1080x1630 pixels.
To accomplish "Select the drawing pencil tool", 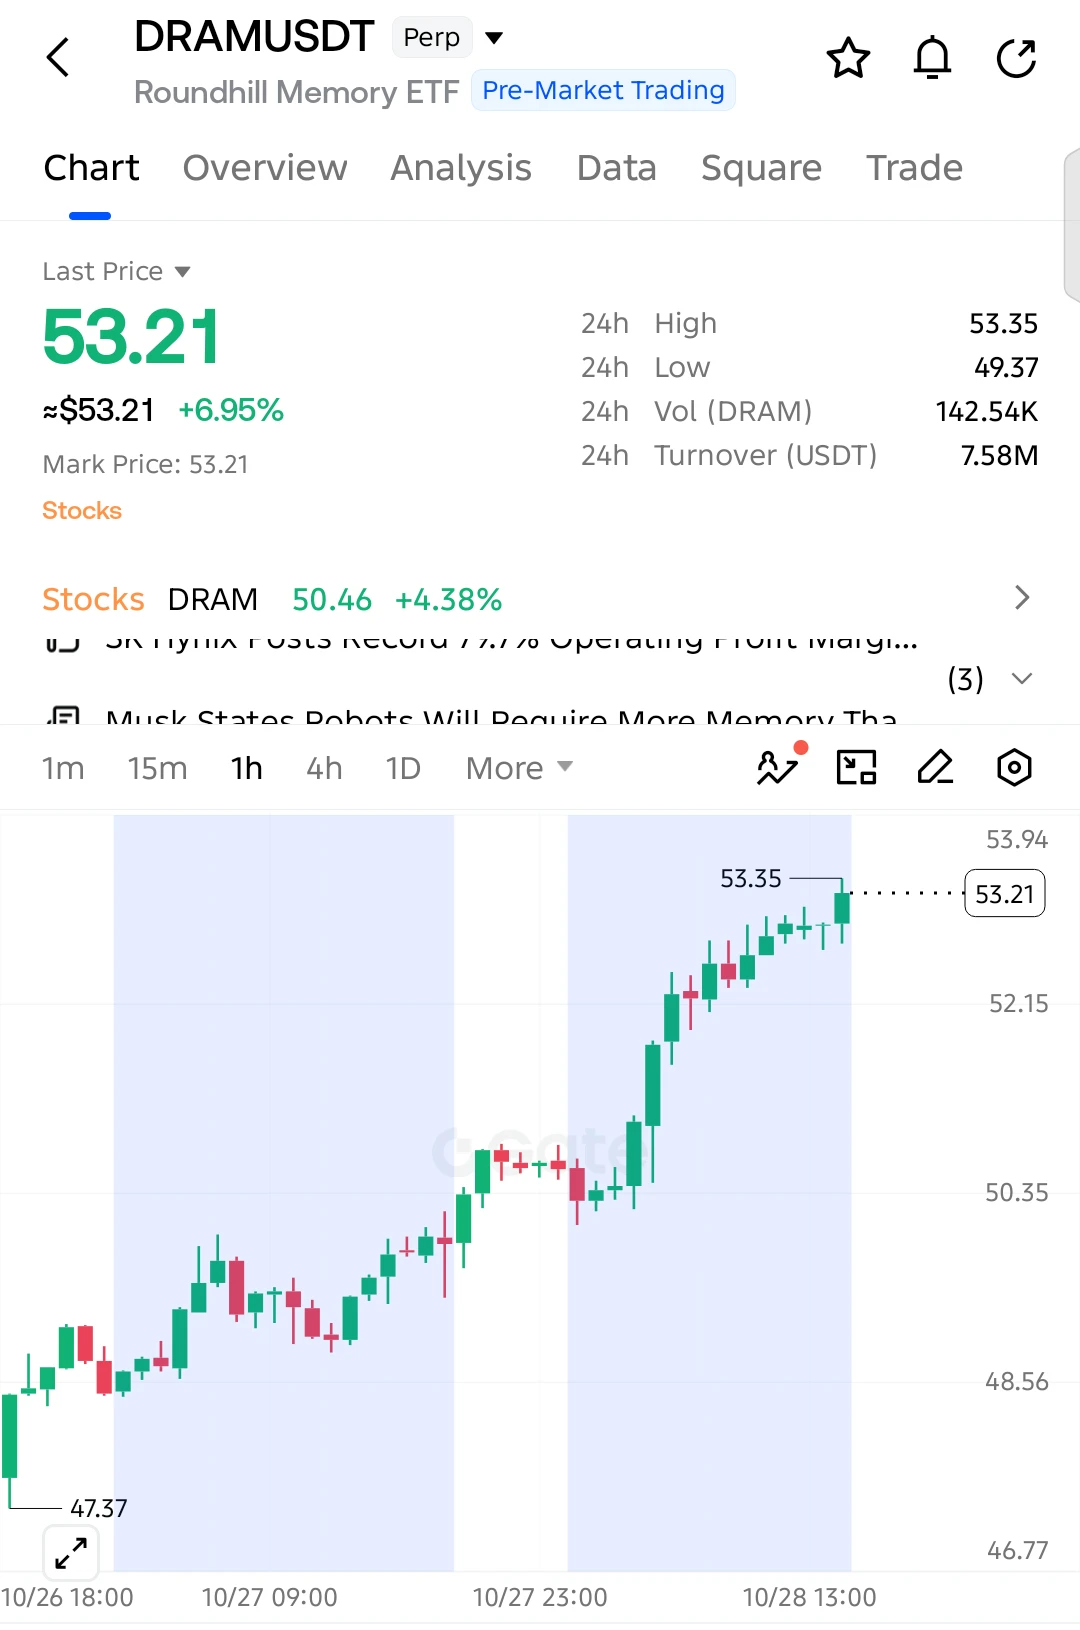I will tap(935, 767).
